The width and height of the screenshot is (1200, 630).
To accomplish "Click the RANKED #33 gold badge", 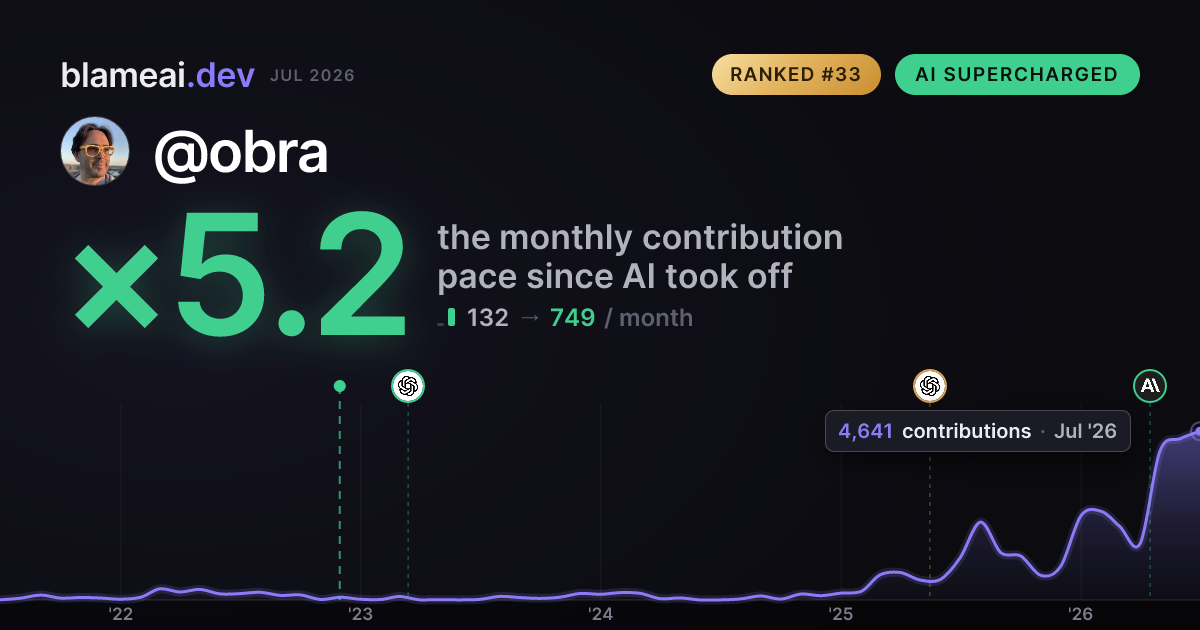I will pos(796,74).
